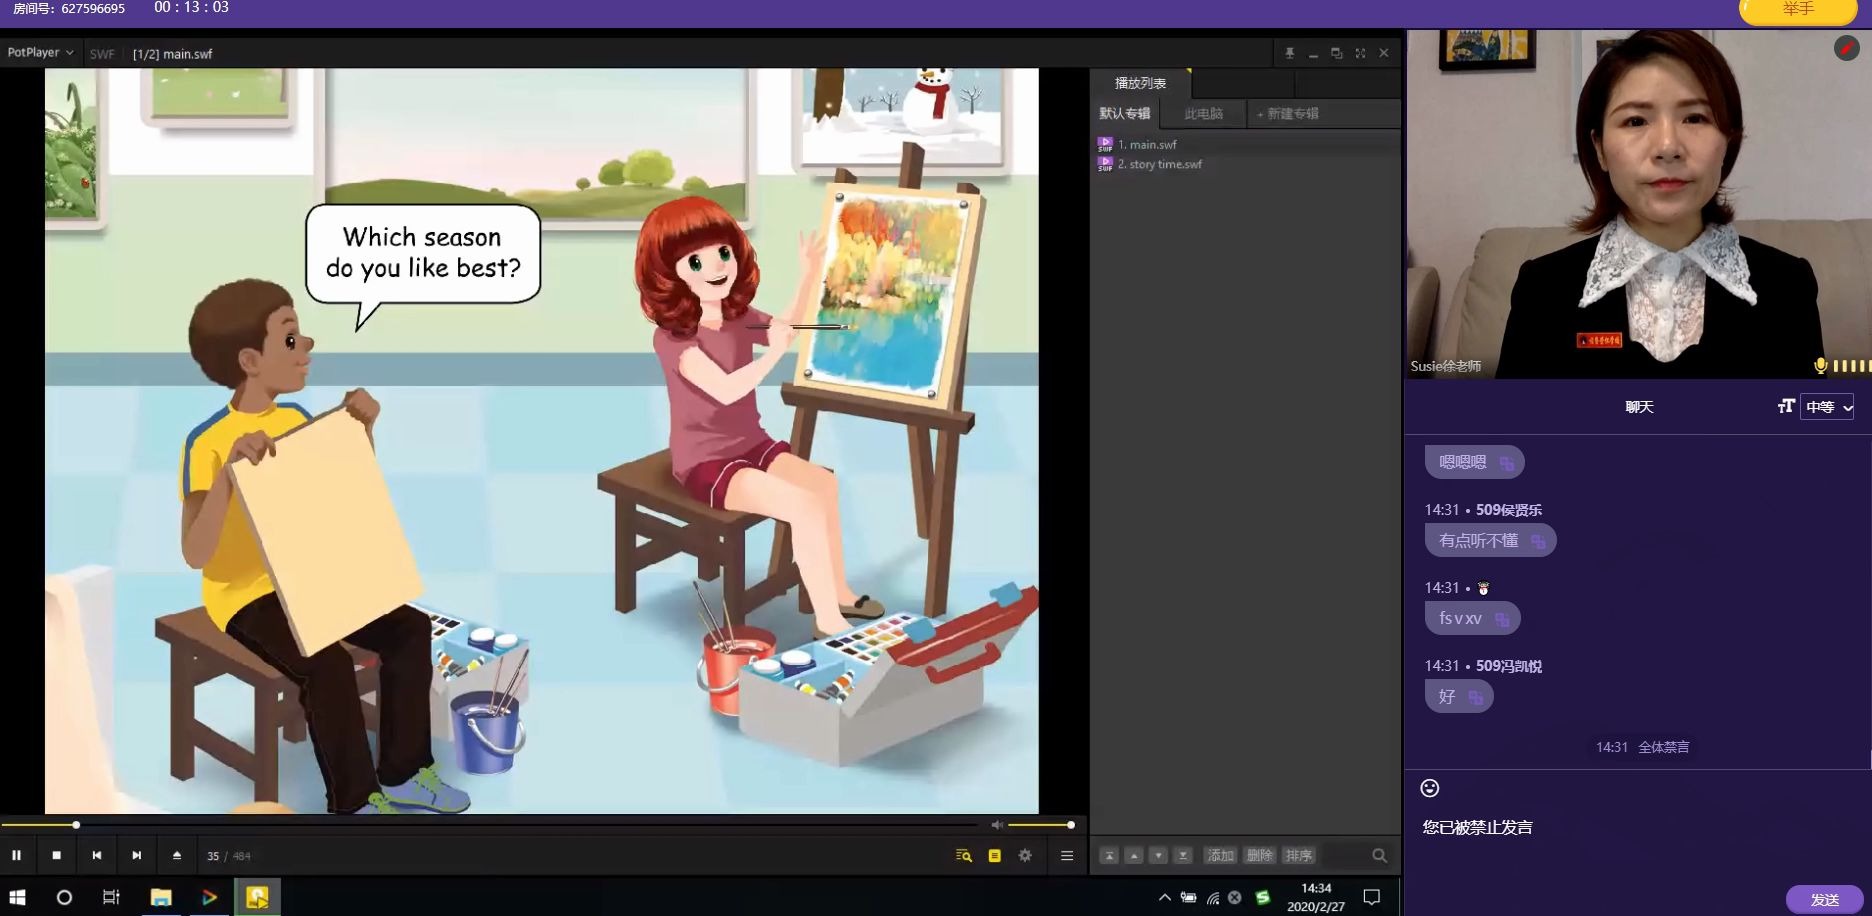
Task: Open the PotPlayer main menu dropdown
Action: click(40, 53)
